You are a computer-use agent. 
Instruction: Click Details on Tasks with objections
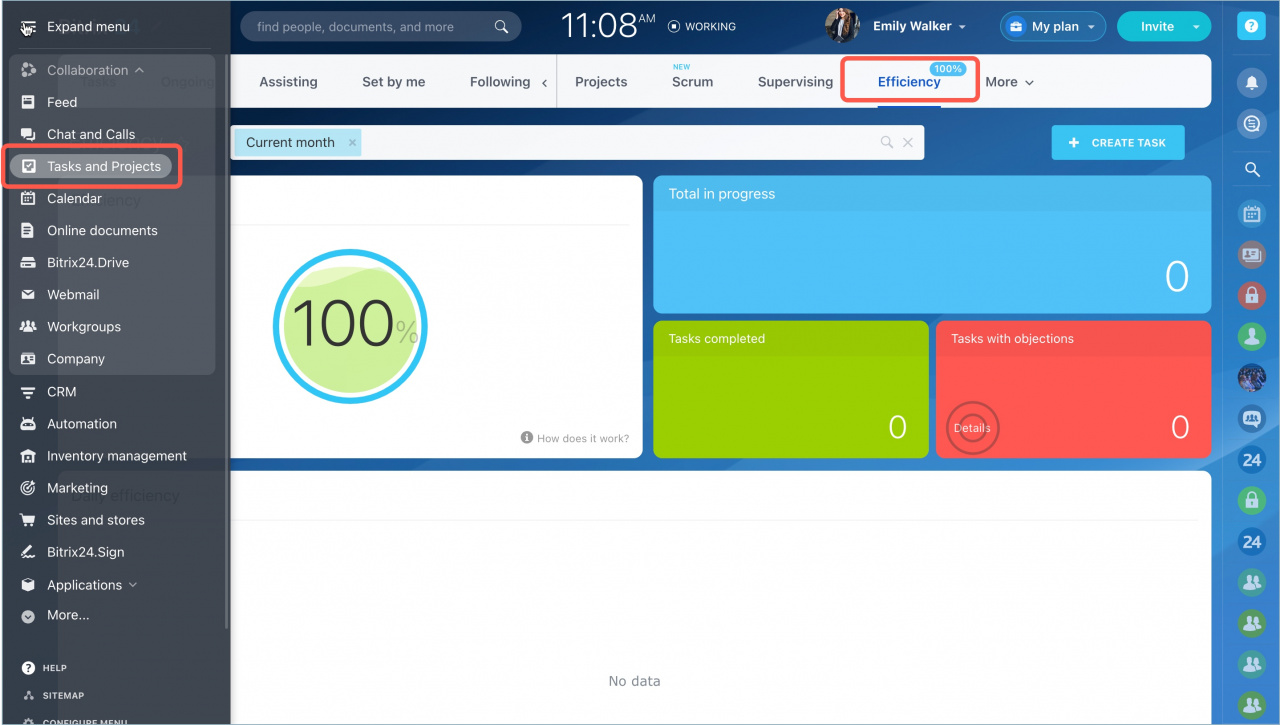(x=972, y=428)
